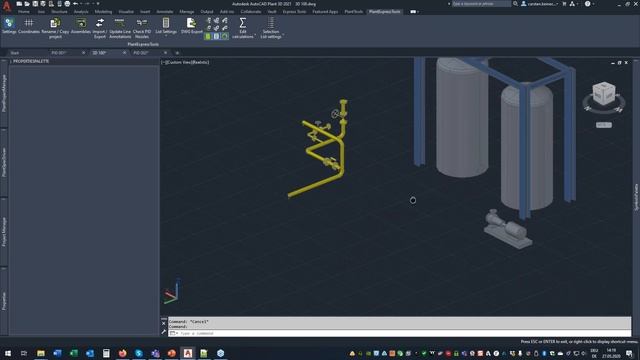Image resolution: width=640 pixels, height=360 pixels.
Task: Open Windows Start menu
Action: (7, 353)
